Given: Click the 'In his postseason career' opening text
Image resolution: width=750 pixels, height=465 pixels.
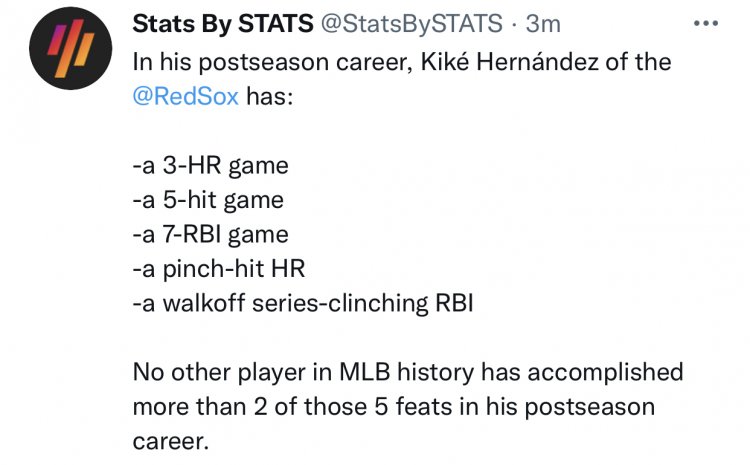Looking at the screenshot, I should 273,62.
